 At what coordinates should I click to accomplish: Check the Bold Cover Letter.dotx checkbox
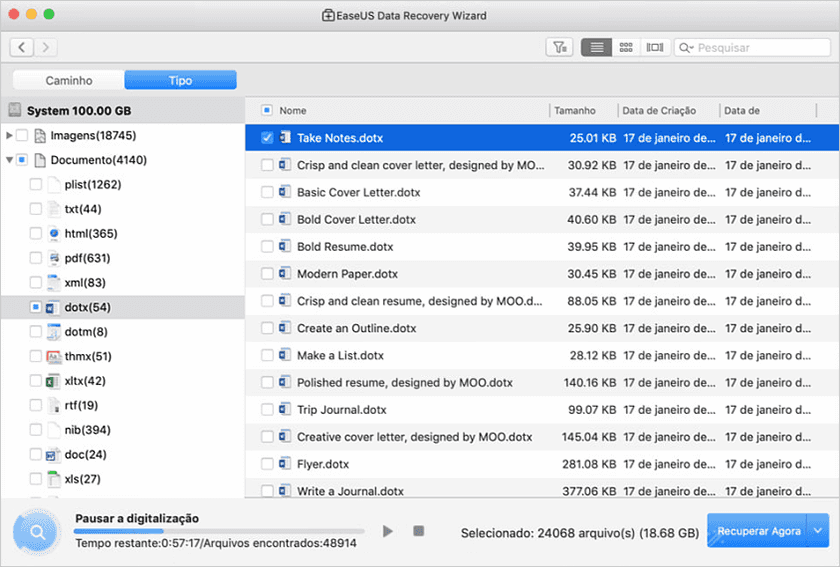click(267, 219)
